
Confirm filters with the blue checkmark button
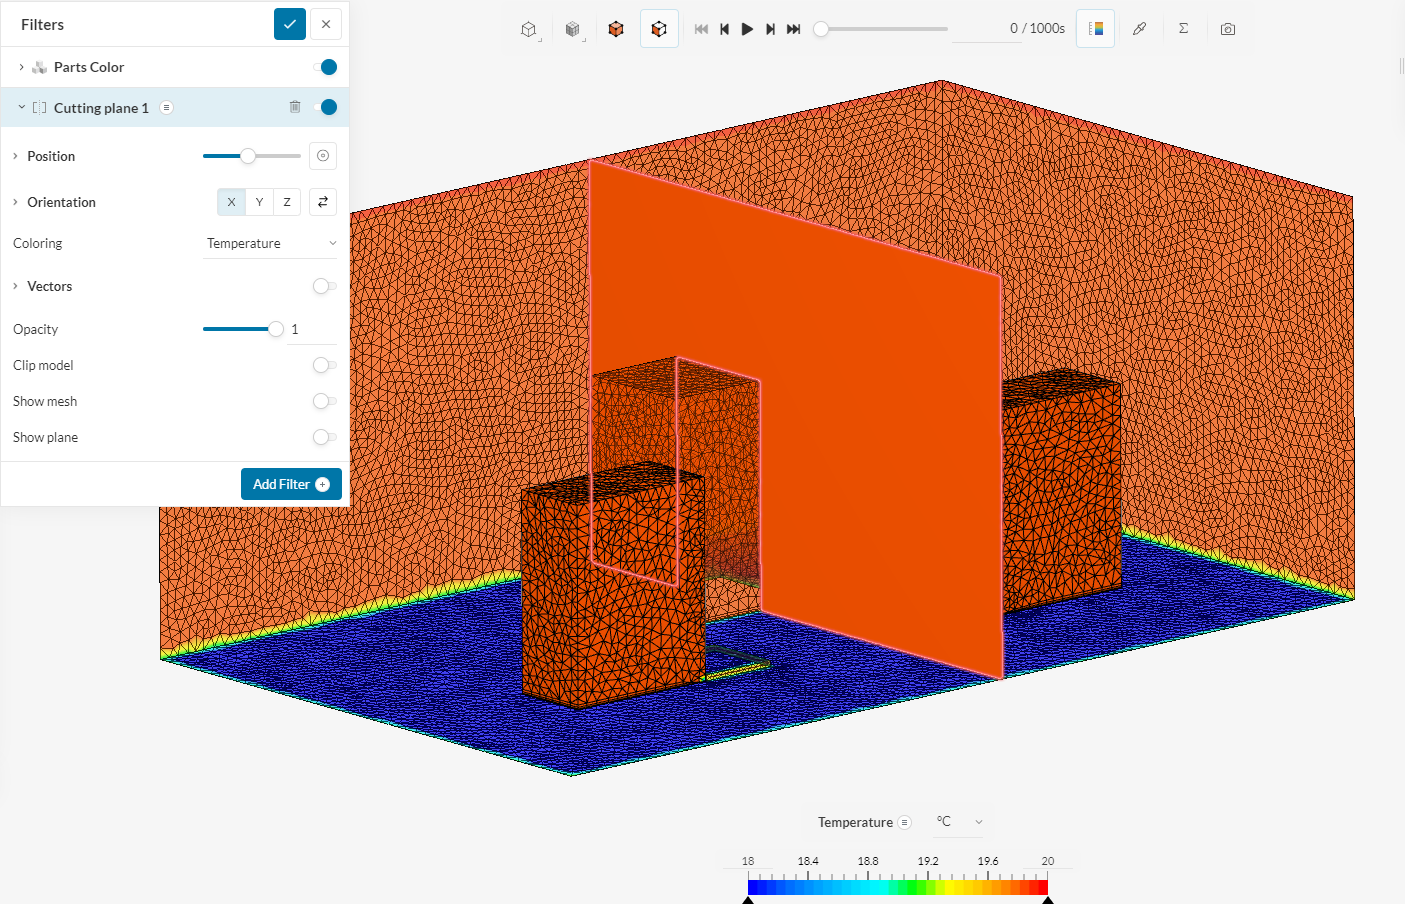(x=289, y=24)
